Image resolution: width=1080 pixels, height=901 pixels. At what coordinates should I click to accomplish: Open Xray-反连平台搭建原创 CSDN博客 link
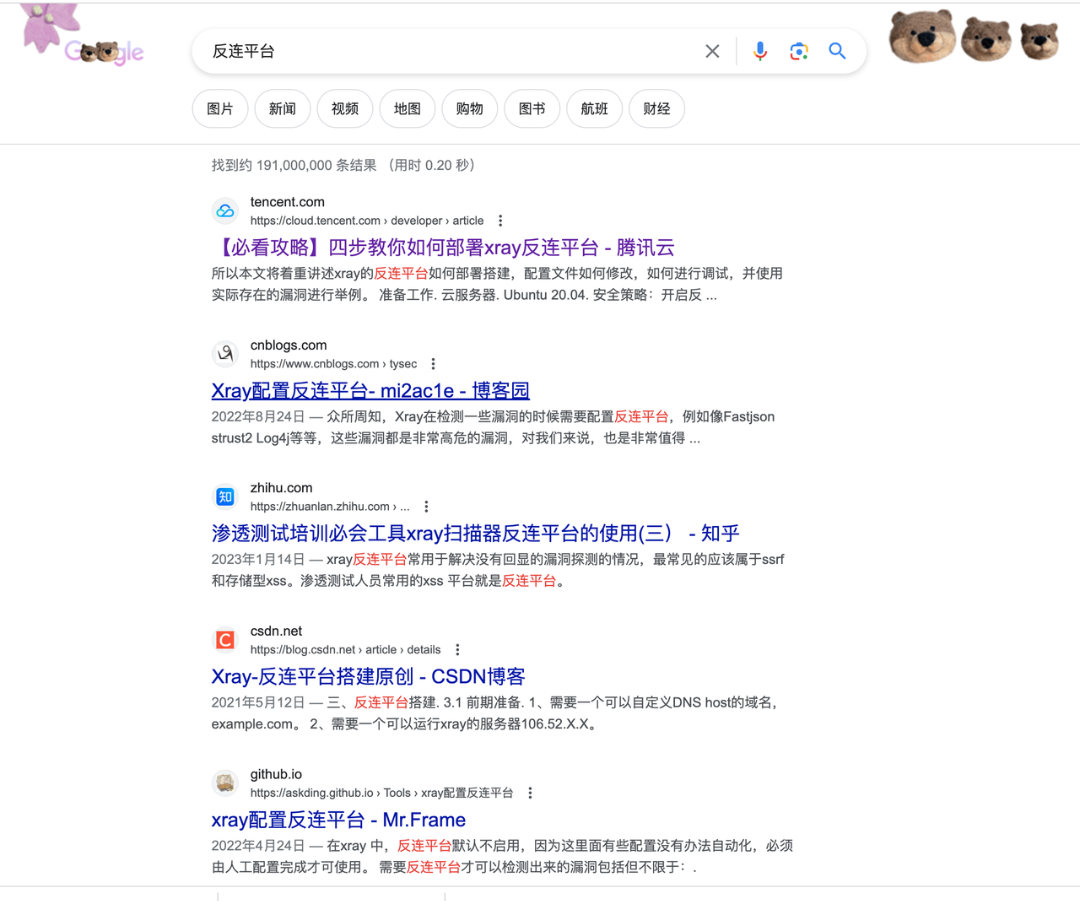tap(368, 676)
